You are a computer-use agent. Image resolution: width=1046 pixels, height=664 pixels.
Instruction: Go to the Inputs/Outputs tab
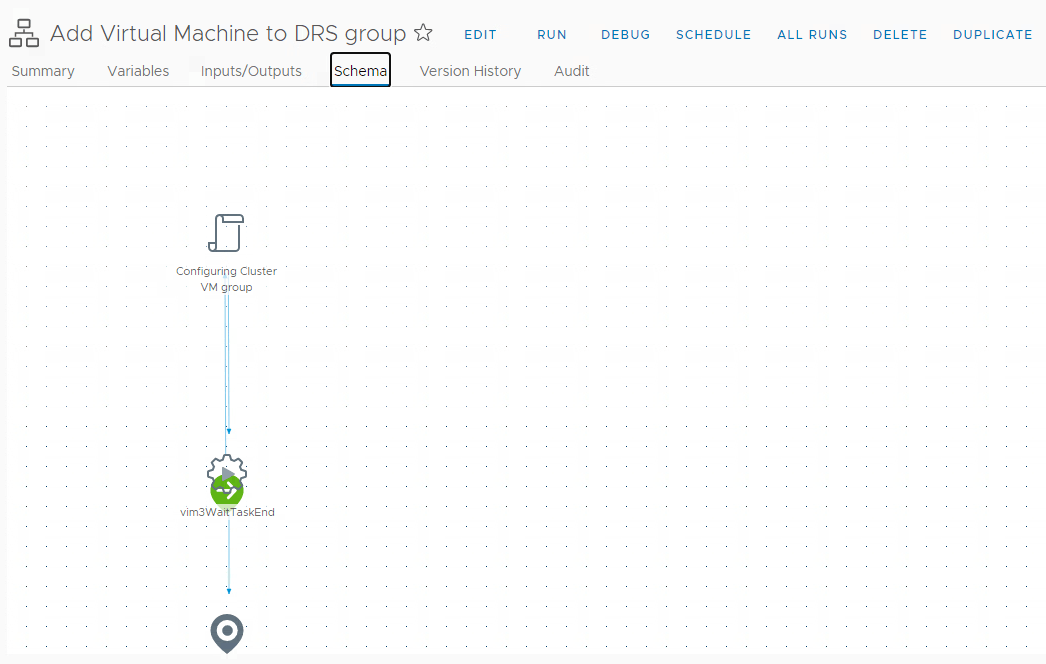tap(251, 71)
